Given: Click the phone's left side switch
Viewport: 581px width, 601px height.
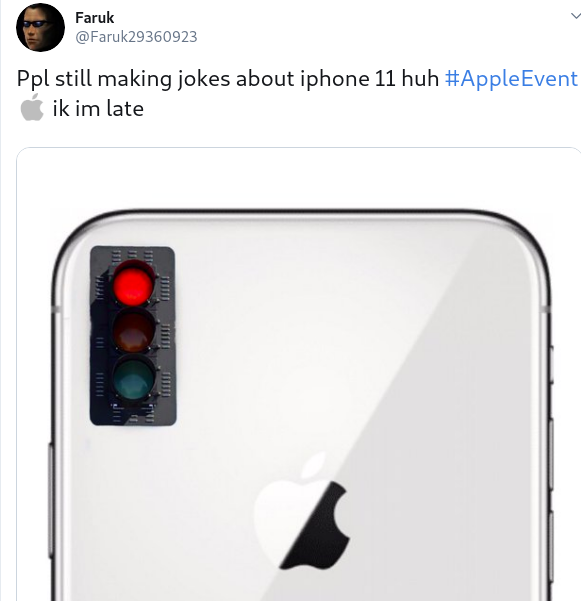Looking at the screenshot, I should 51,499.
